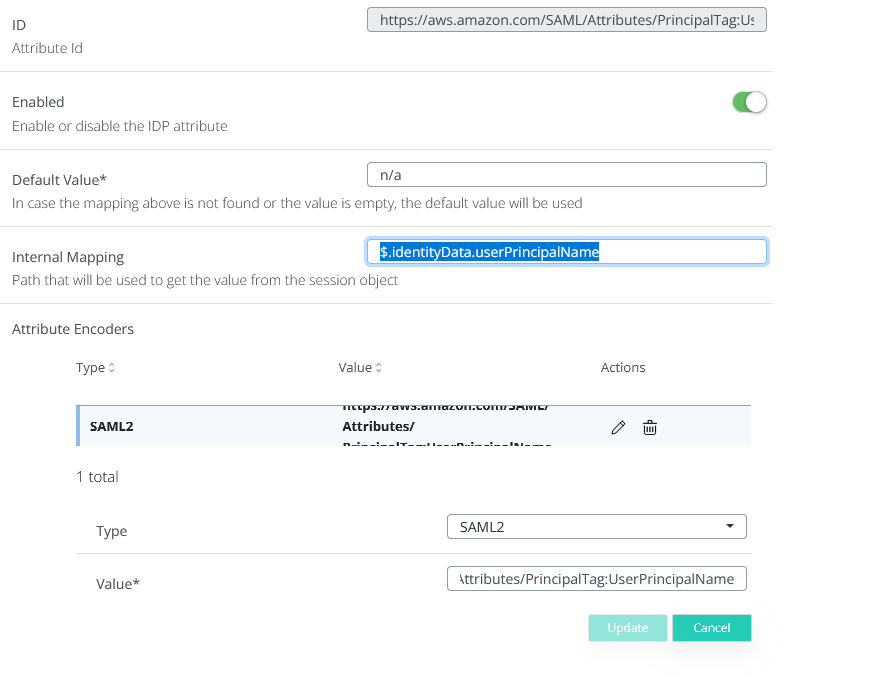Click the sort arrows beside Value header

pos(378,368)
